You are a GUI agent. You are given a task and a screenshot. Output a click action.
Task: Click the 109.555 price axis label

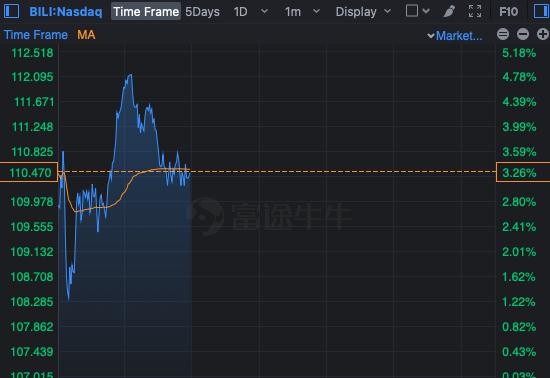pyautogui.click(x=32, y=227)
